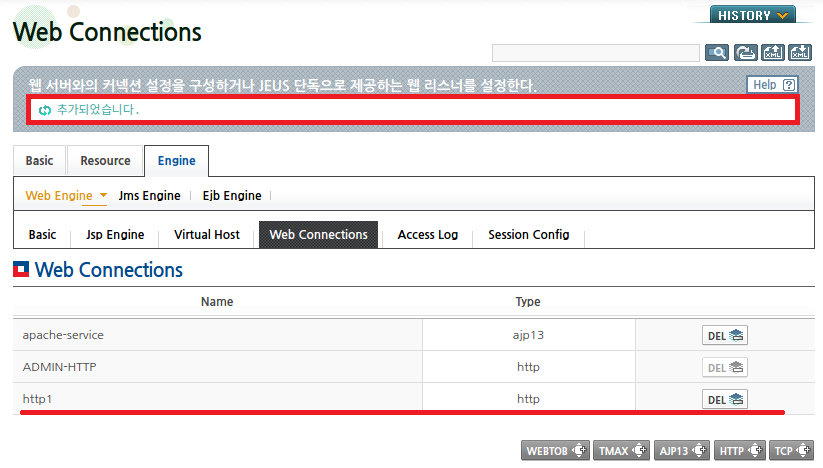Open the http1 connection
The width and height of the screenshot is (823, 468).
(x=37, y=399)
